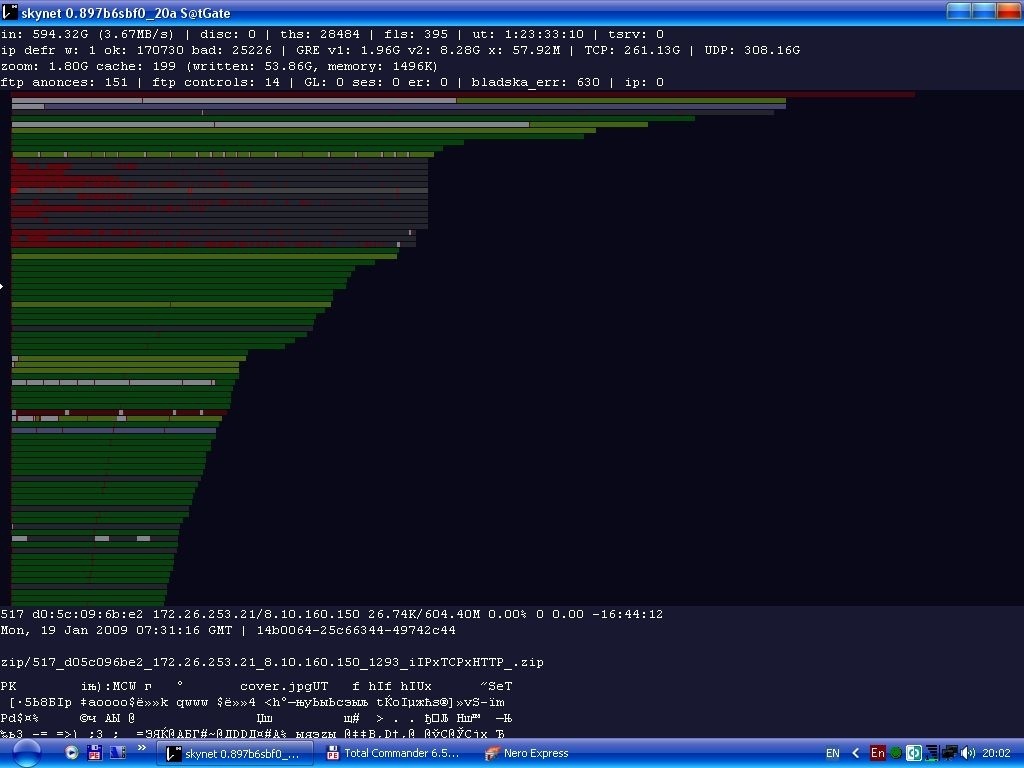Open the EN language bar selector

coord(832,753)
